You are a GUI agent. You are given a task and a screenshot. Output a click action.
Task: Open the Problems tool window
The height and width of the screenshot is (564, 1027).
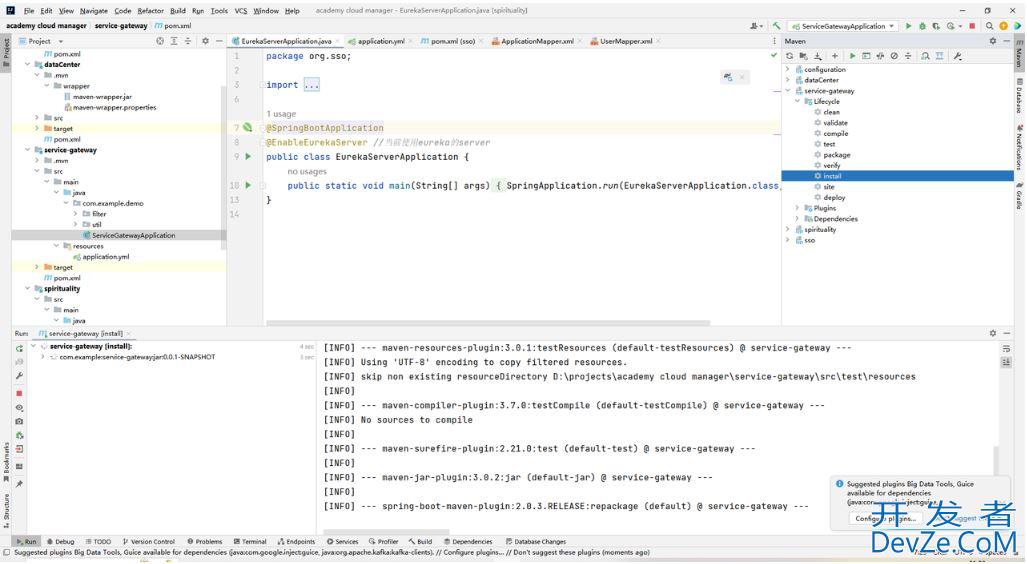[204, 542]
